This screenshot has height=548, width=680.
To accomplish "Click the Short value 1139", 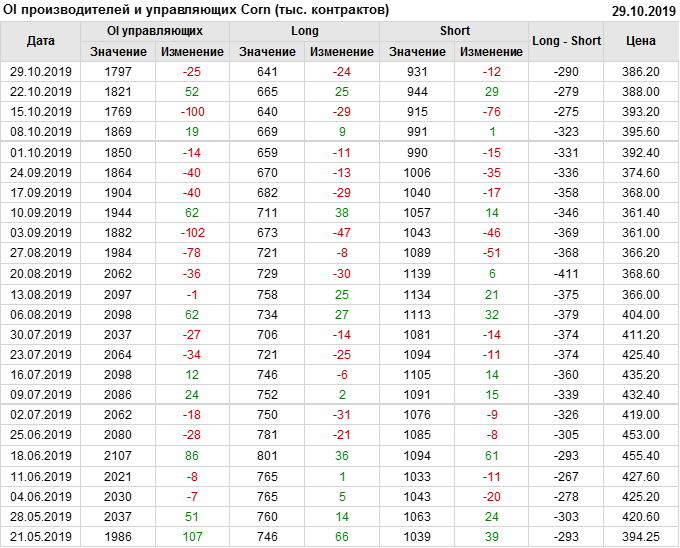I will (417, 273).
